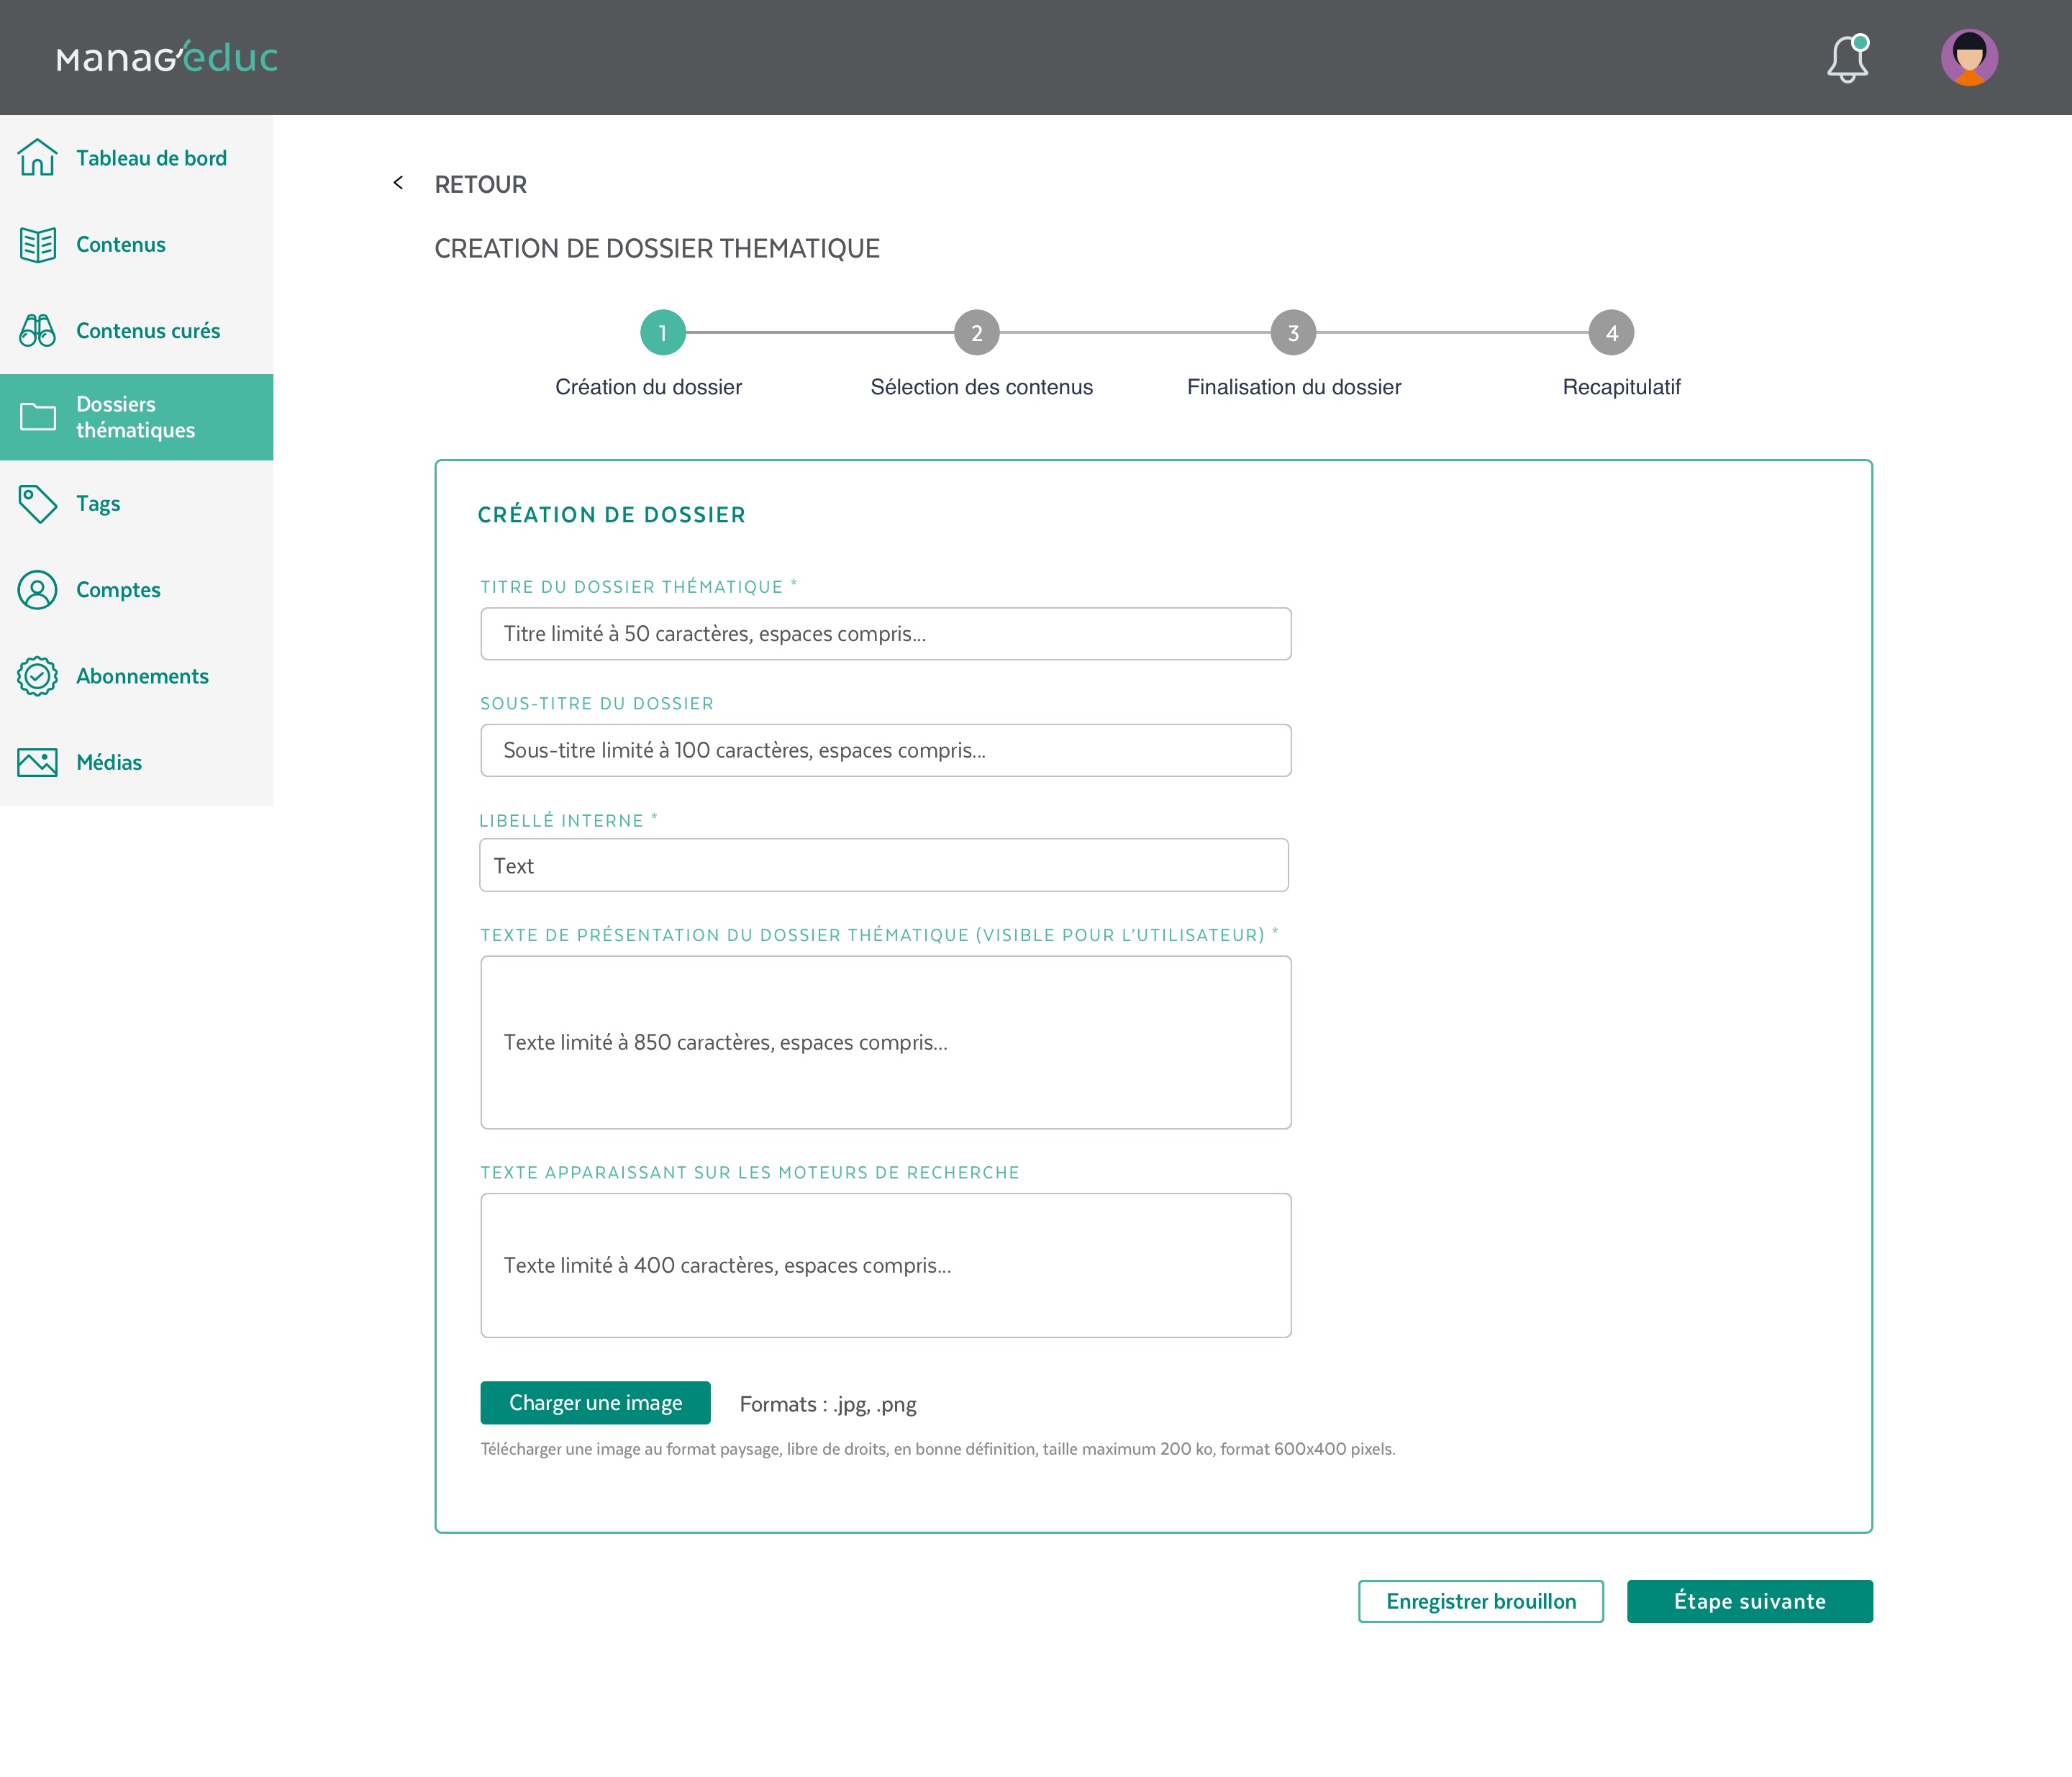The height and width of the screenshot is (1777, 2072).
Task: Focus the texte de présentation textarea
Action: 886,1042
